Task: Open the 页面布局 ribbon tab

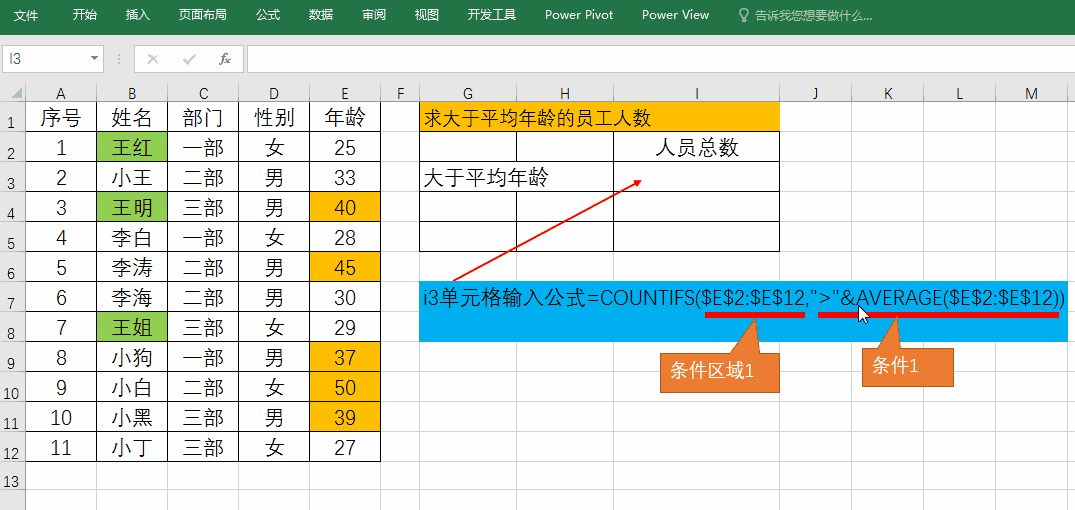Action: [203, 14]
